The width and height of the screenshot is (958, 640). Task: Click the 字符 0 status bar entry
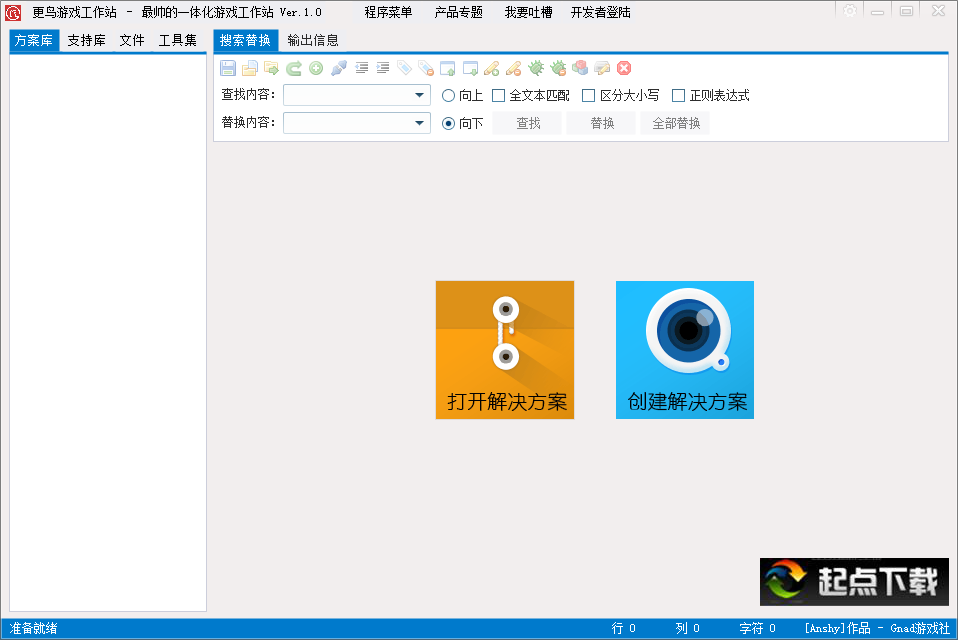pyautogui.click(x=758, y=628)
